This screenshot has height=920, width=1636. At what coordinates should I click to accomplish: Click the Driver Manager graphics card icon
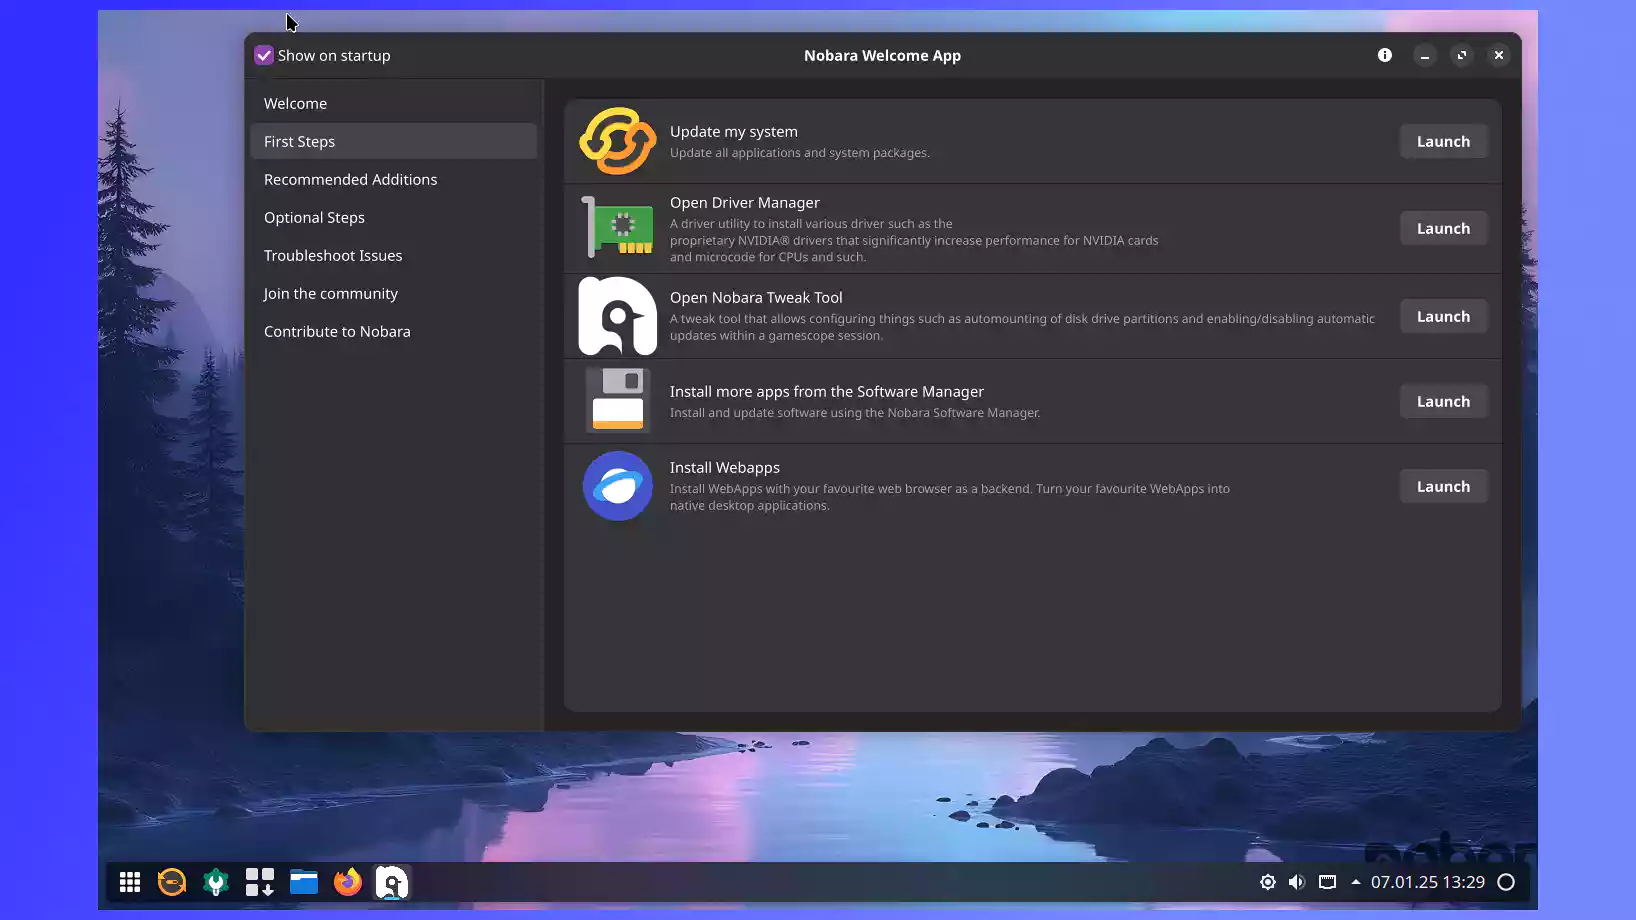(618, 228)
